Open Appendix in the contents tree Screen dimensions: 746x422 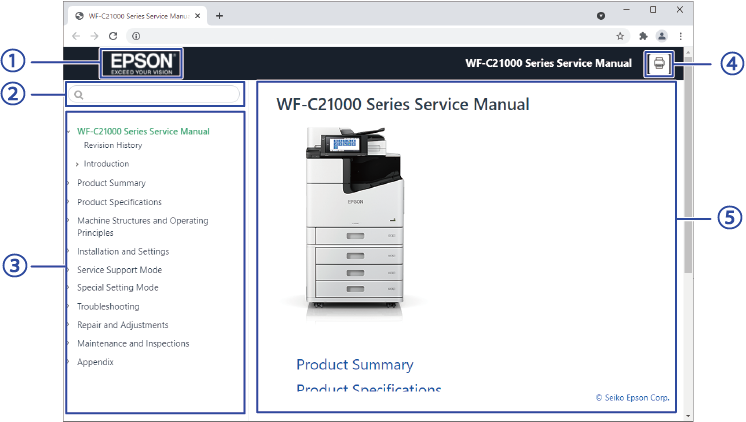95,362
